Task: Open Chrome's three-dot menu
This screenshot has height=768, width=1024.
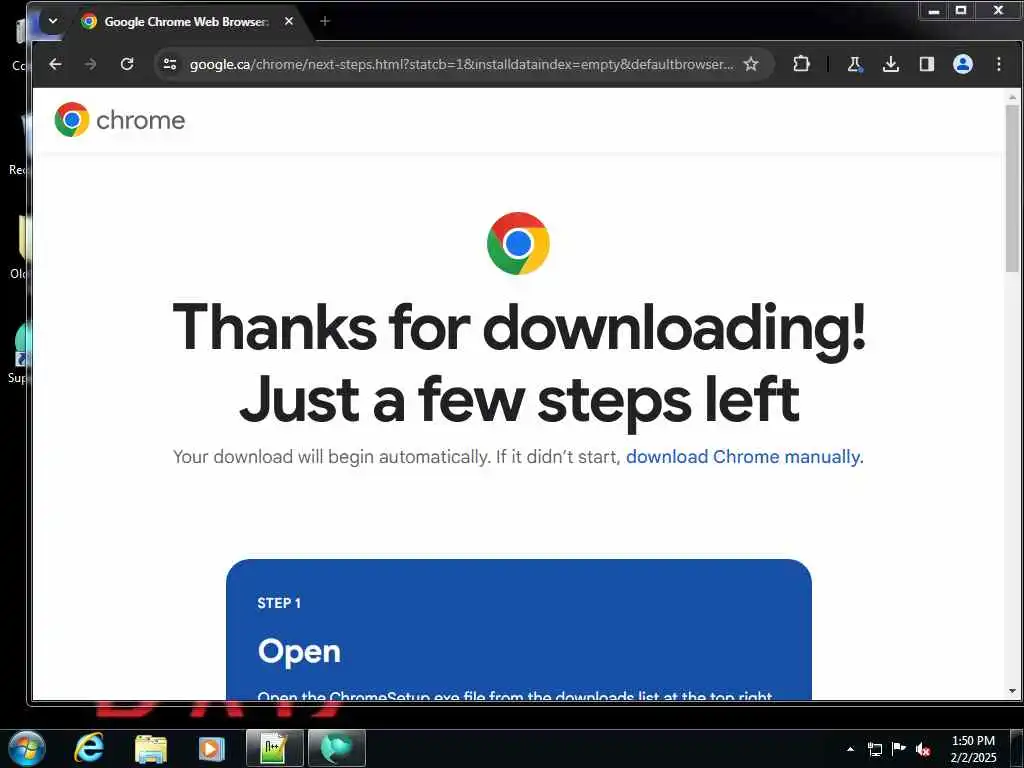Action: tap(999, 64)
